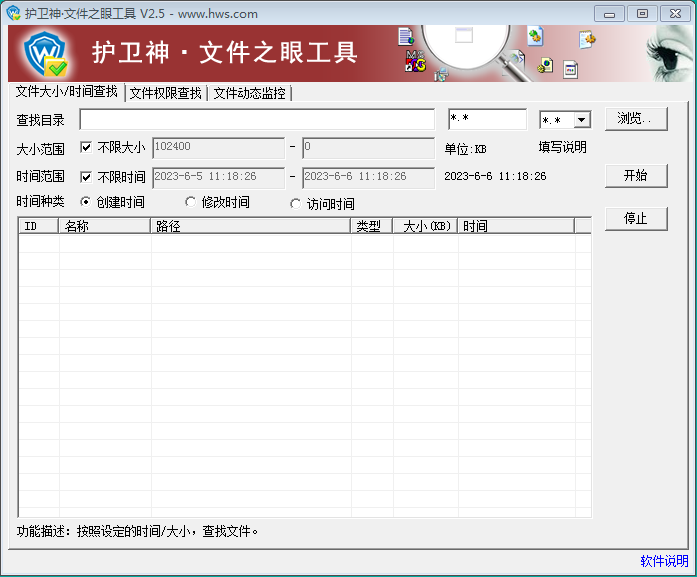Select the 修改时间 radio button

coord(190,202)
